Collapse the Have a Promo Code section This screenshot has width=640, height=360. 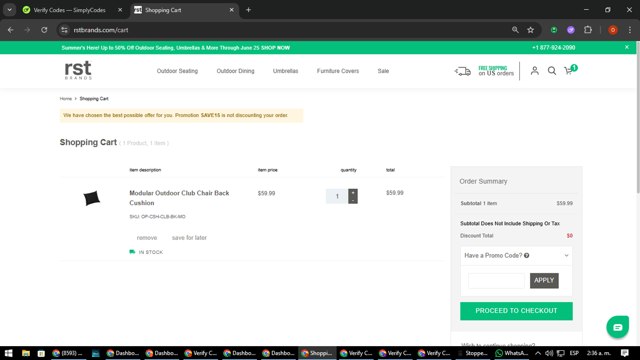point(566,256)
